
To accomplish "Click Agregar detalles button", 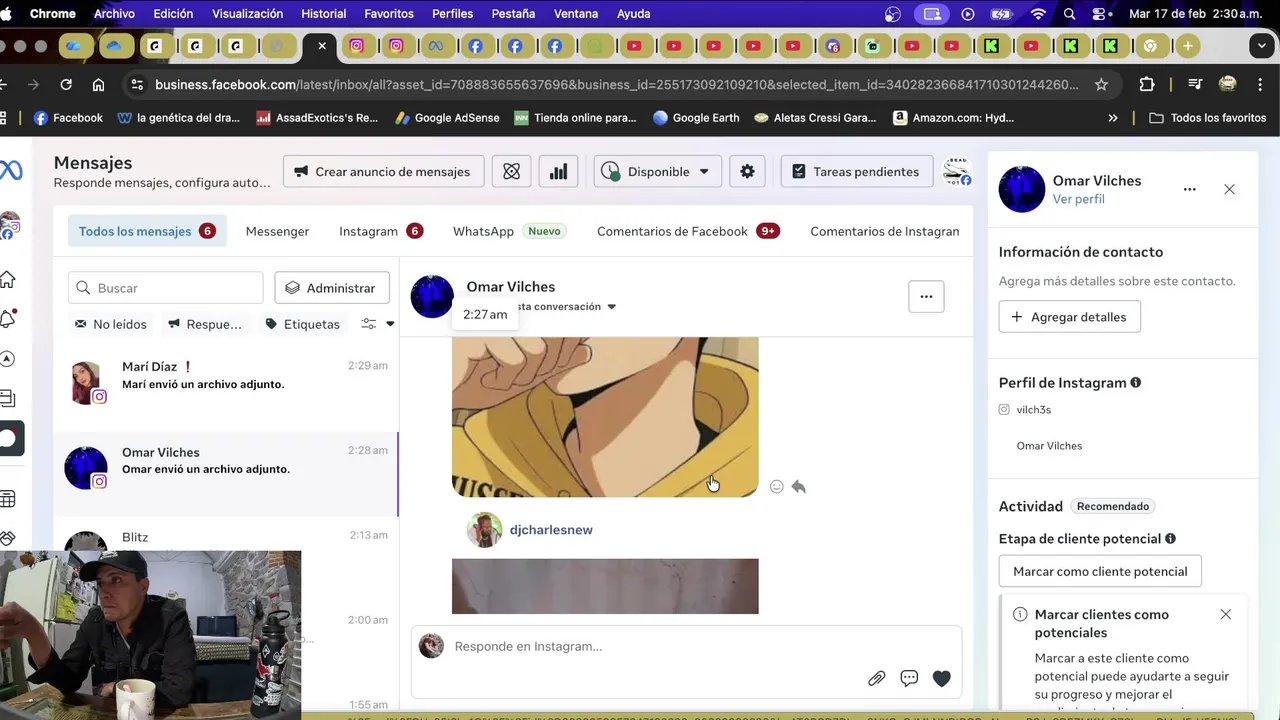I will pos(1069,317).
